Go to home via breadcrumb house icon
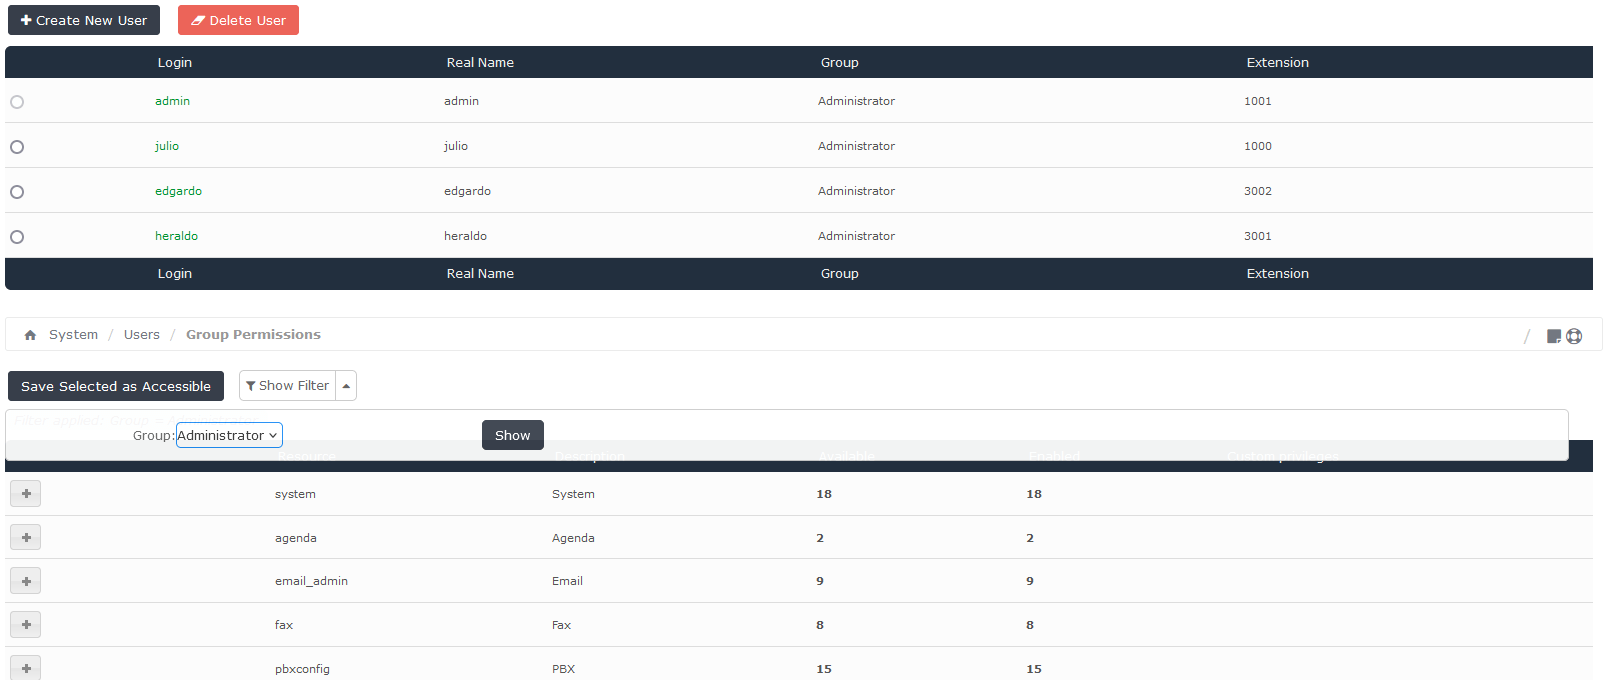Viewport: 1614px width, 680px height. point(30,335)
